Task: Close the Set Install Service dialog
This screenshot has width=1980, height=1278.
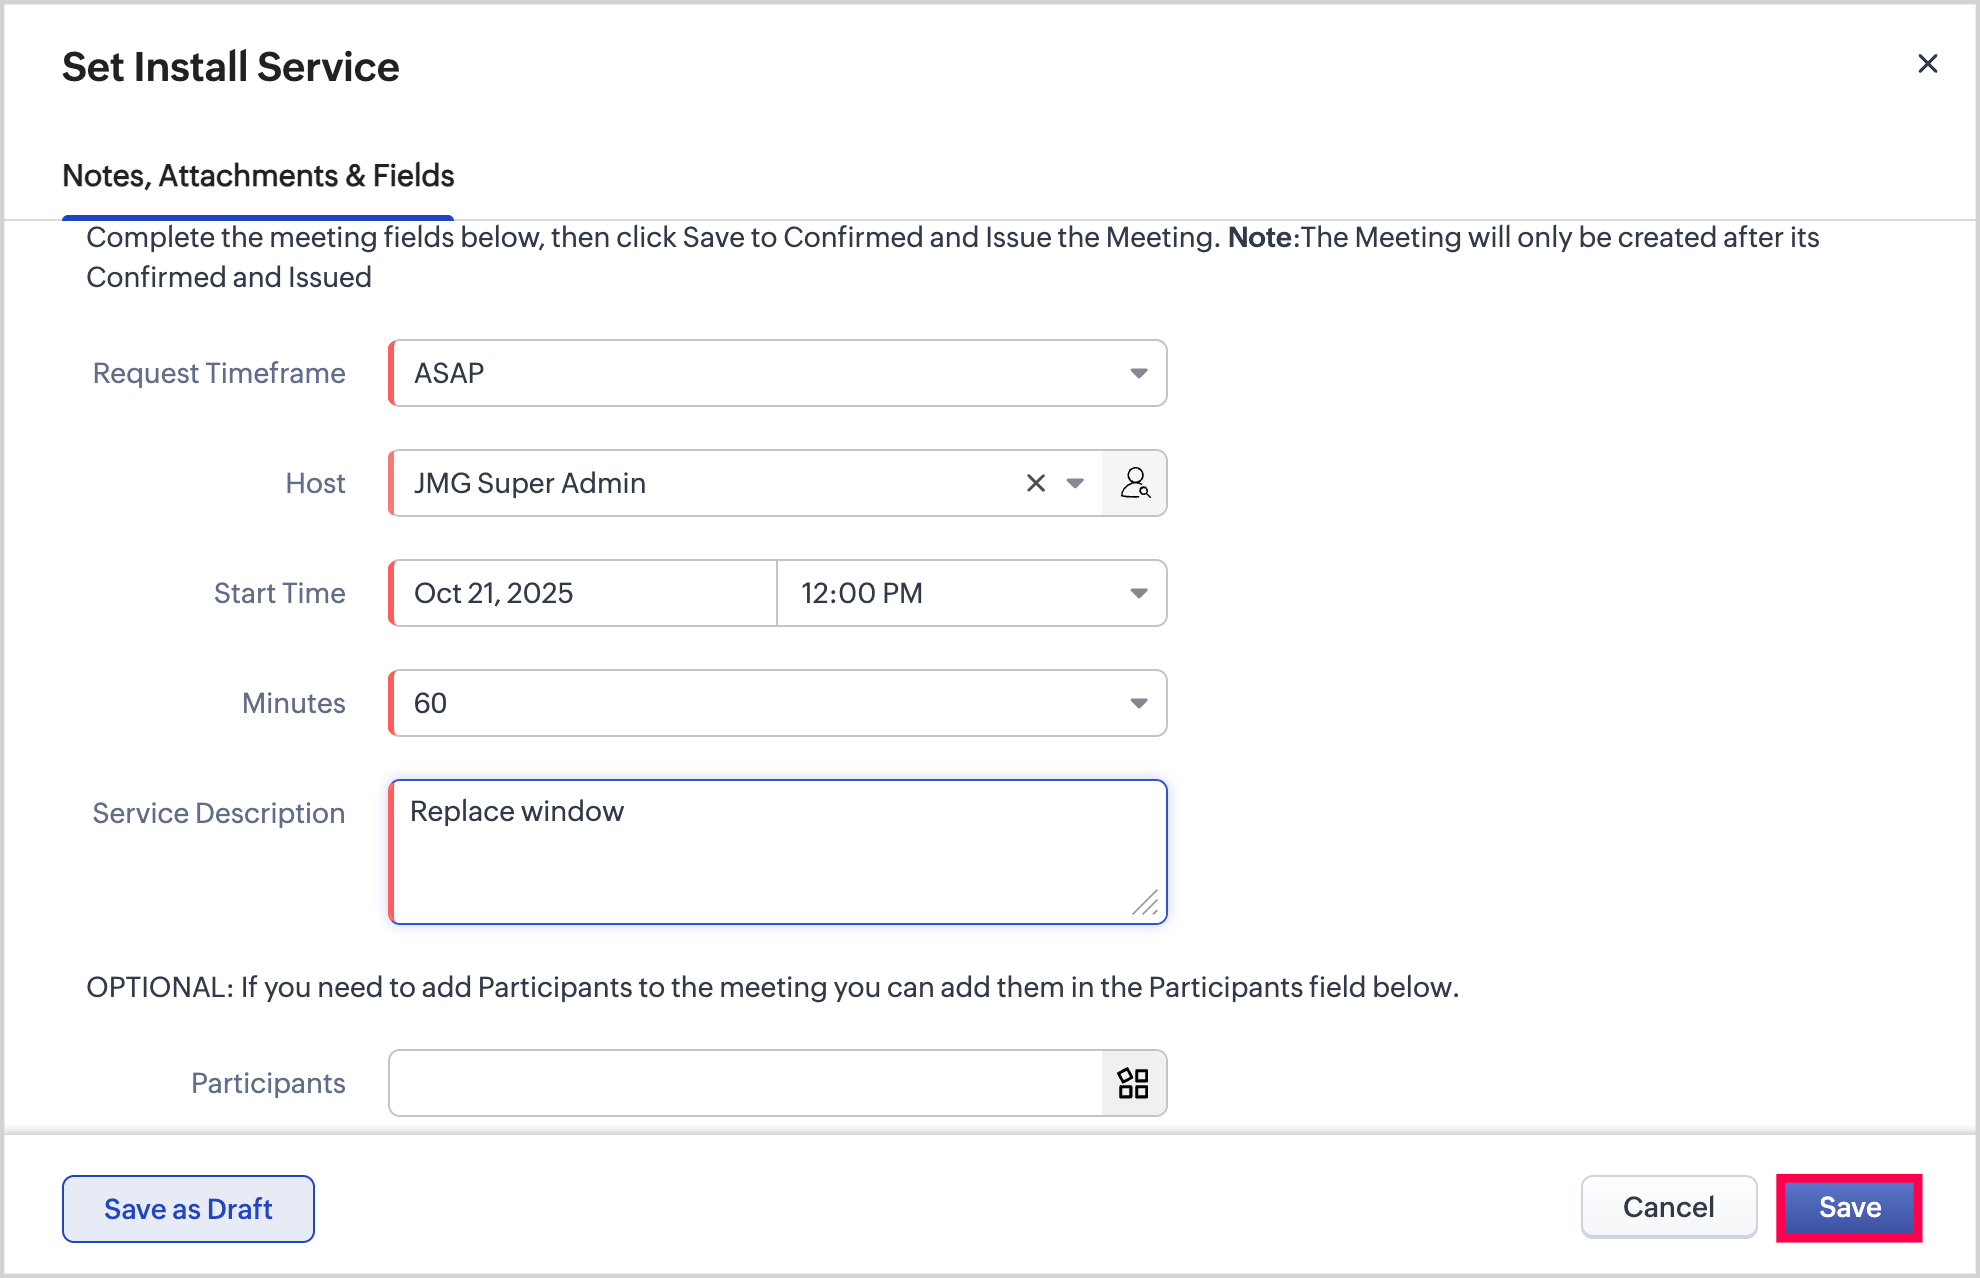Action: [x=1927, y=64]
